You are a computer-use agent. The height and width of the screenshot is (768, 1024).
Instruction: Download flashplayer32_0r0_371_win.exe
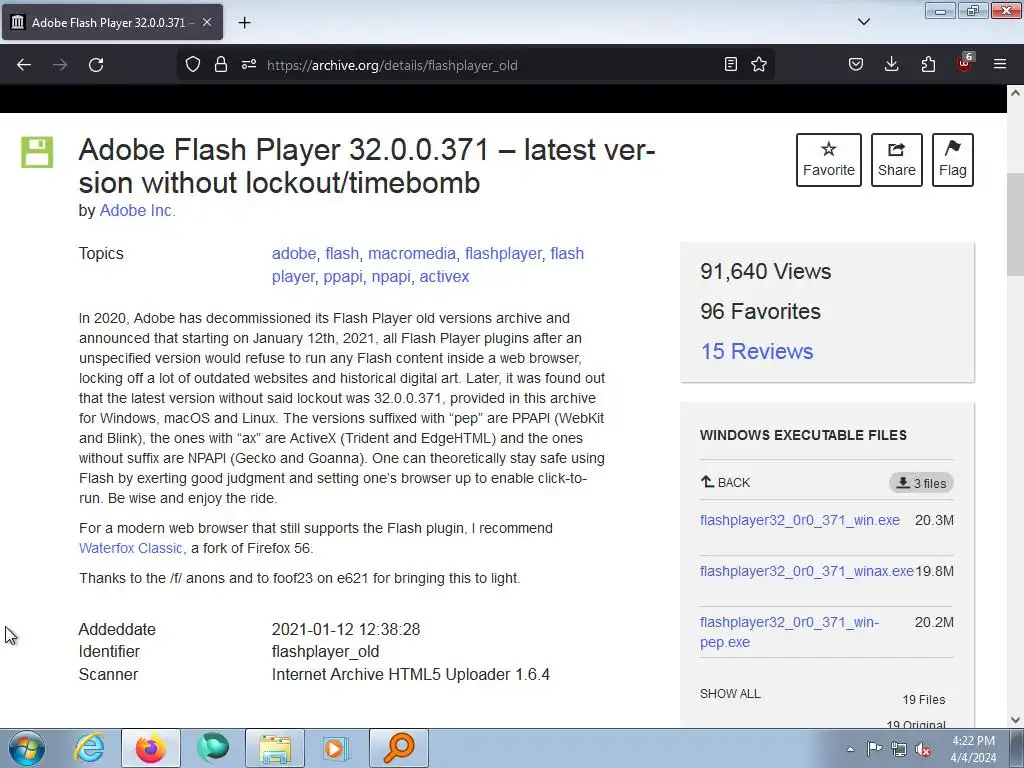799,520
